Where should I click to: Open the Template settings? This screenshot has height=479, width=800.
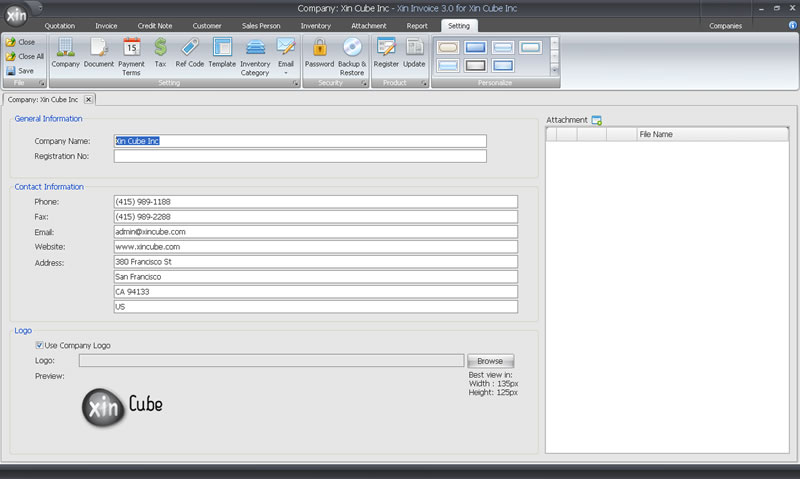(x=222, y=53)
